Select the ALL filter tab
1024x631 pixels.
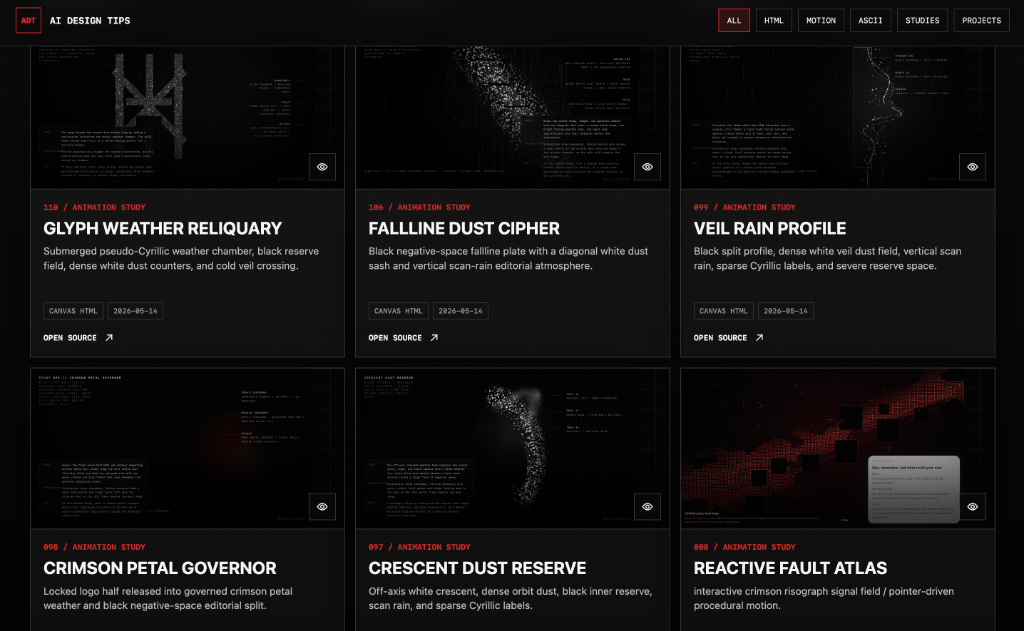click(x=734, y=20)
